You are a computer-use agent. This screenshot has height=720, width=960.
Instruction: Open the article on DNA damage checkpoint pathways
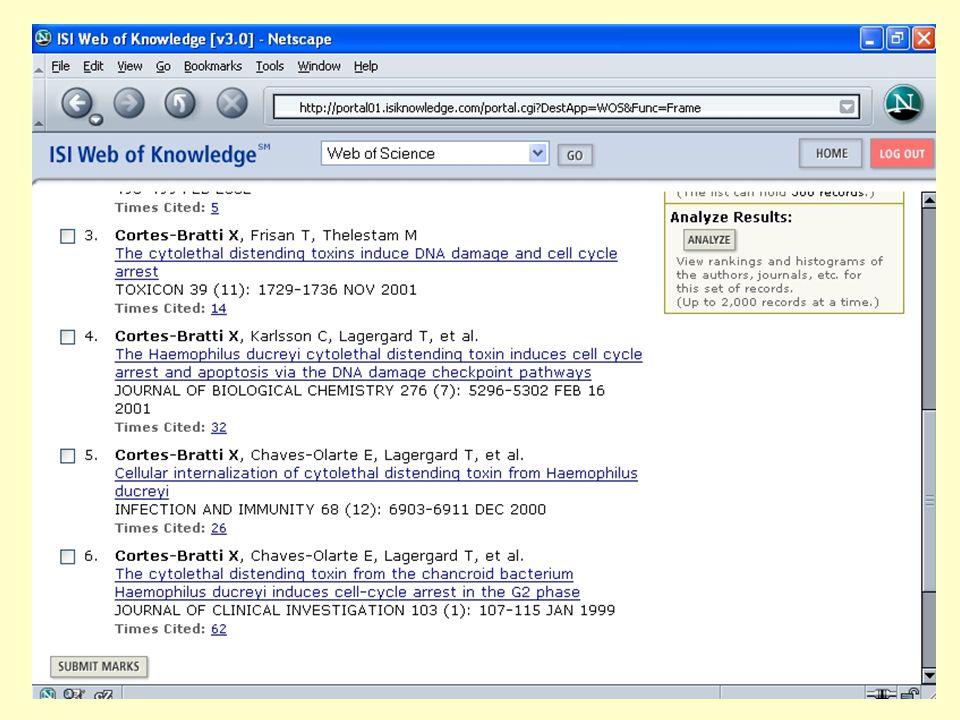378,363
